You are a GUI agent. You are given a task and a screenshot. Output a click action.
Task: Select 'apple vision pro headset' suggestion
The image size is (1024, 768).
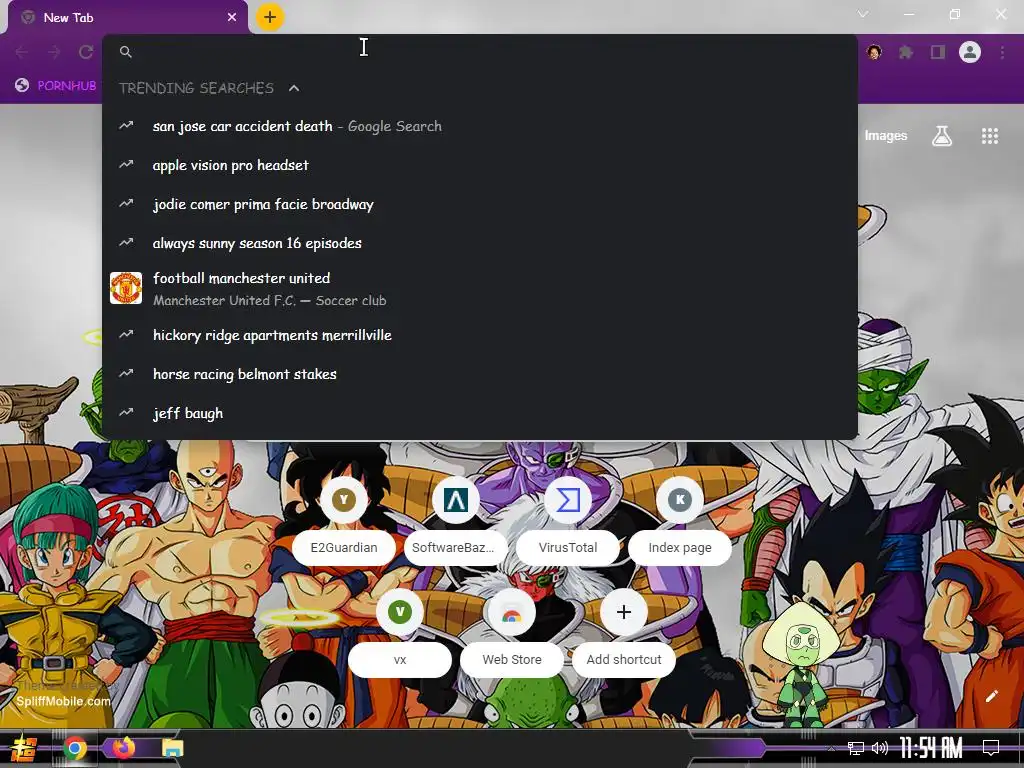tap(480, 165)
